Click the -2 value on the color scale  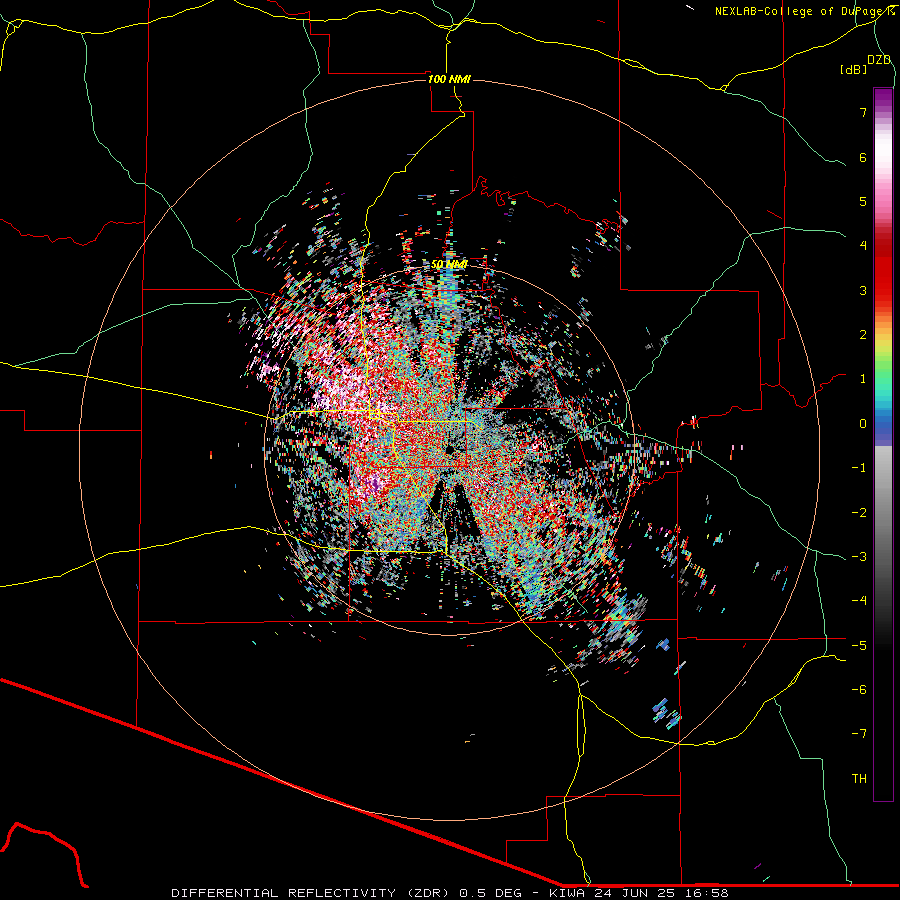[859, 513]
